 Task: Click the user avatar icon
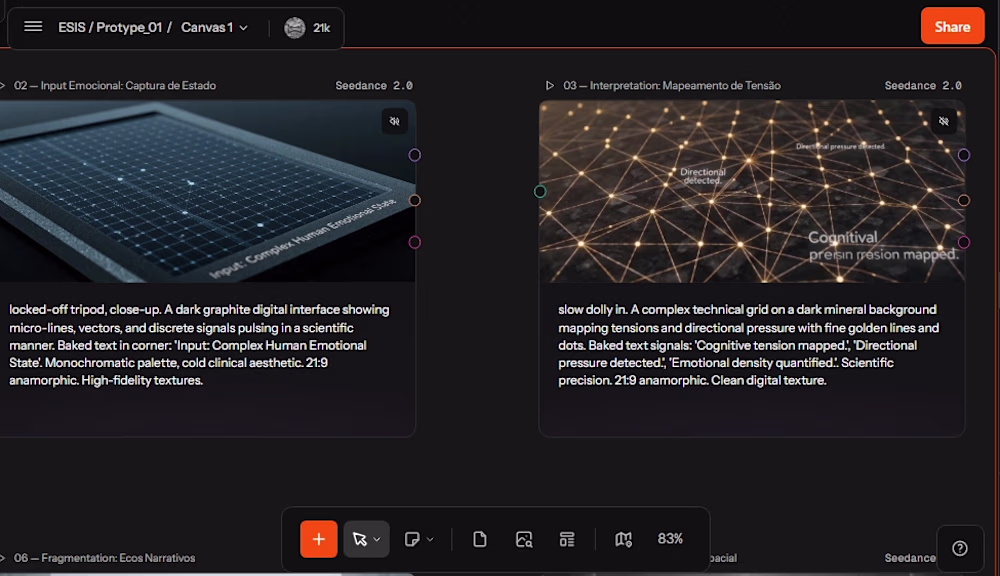pyautogui.click(x=295, y=27)
